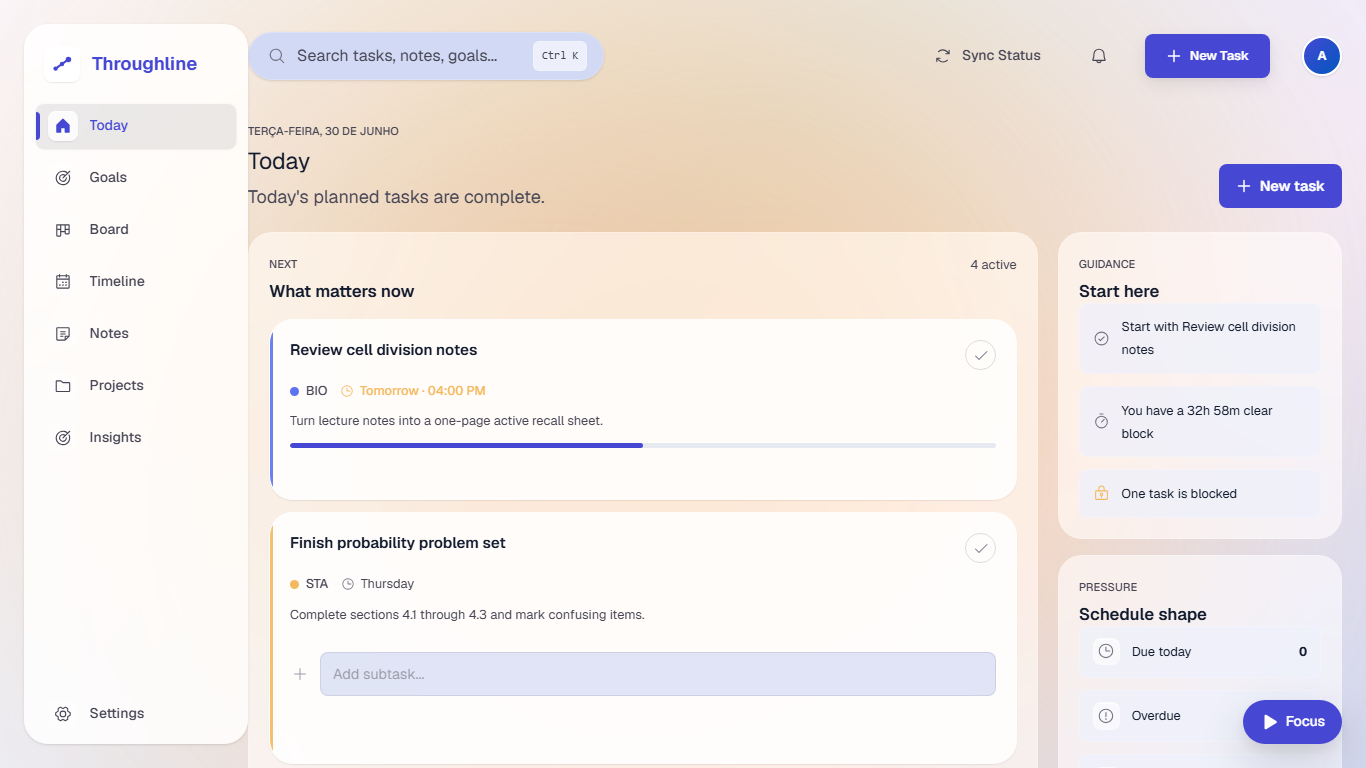Click plus icon beside Add subtask
This screenshot has height=768, width=1366.
(300, 674)
